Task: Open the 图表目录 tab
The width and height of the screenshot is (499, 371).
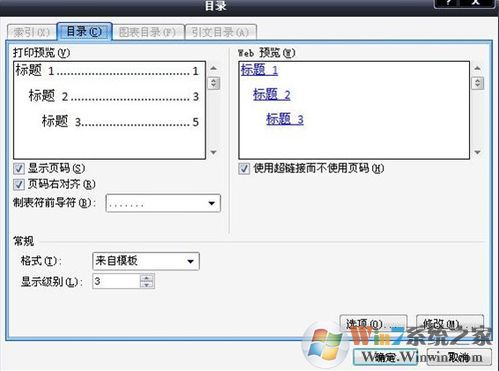Action: pos(148,32)
